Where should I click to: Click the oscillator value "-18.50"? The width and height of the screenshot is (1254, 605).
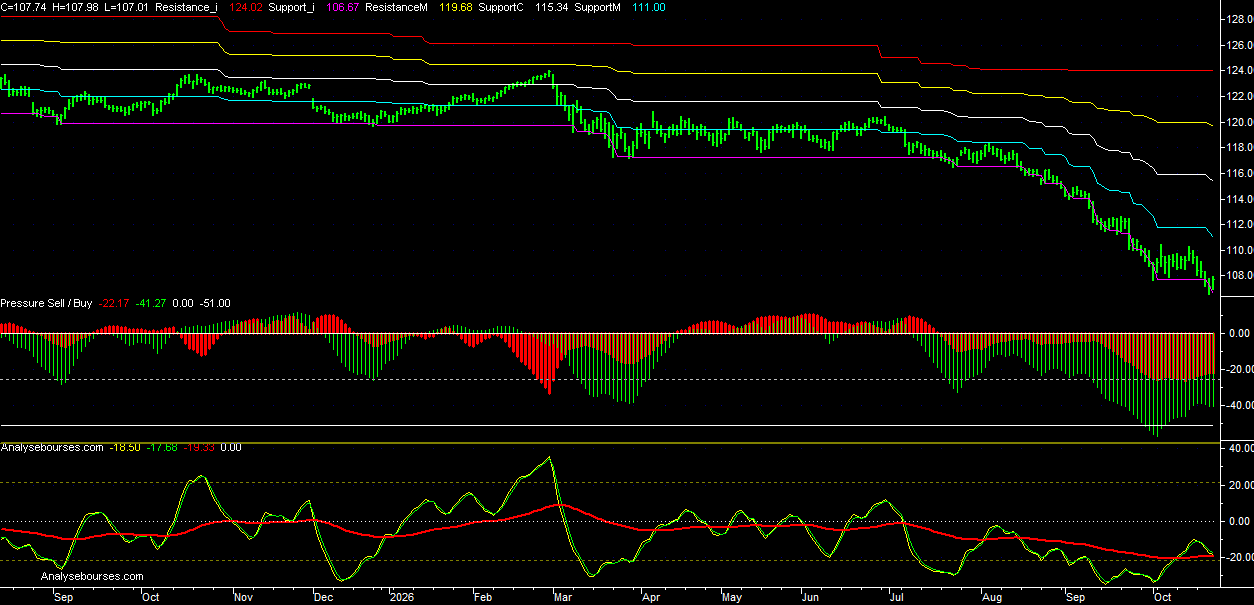point(125,447)
